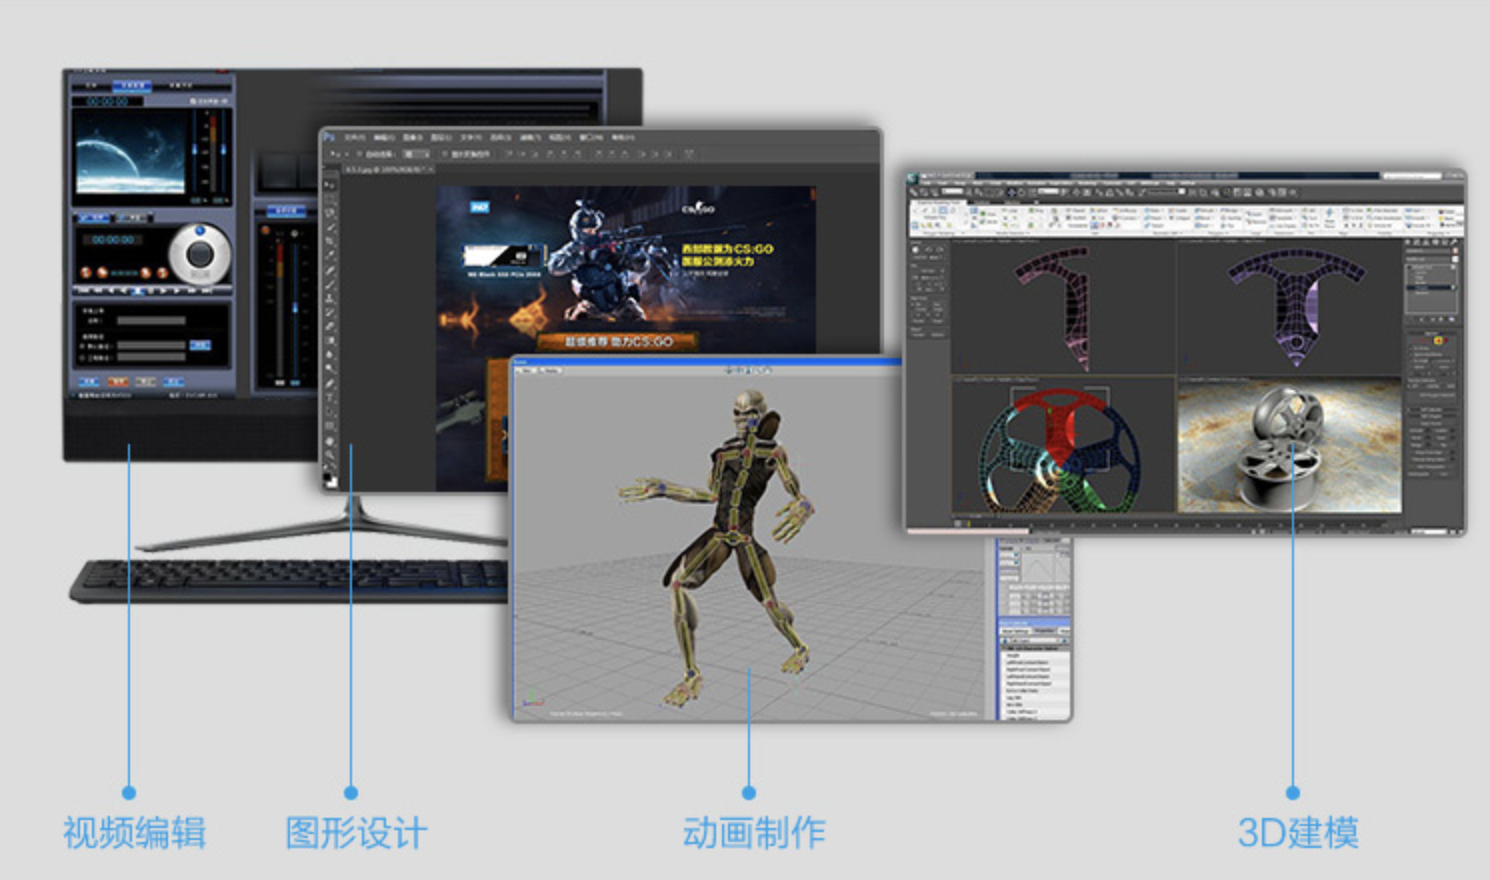Click the 视频编辑 label
Image resolution: width=1490 pixels, height=880 pixels.
tap(135, 833)
